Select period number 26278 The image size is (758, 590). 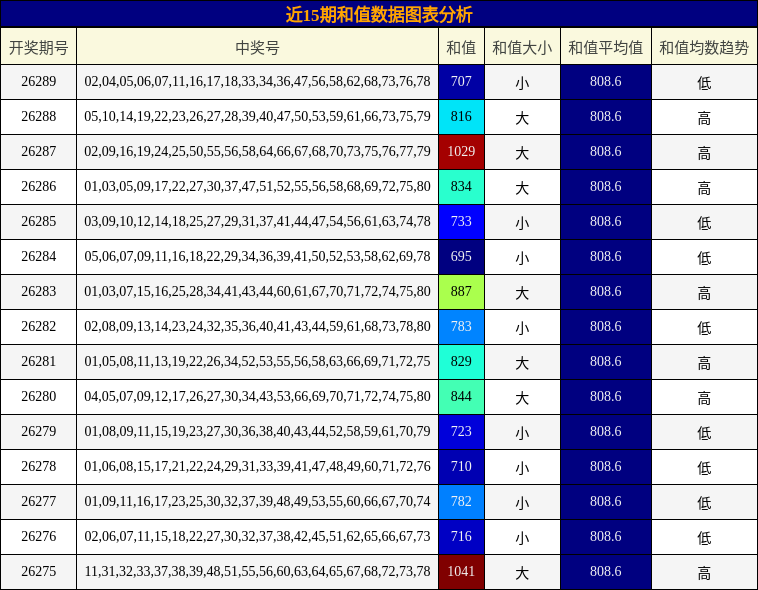pos(39,467)
